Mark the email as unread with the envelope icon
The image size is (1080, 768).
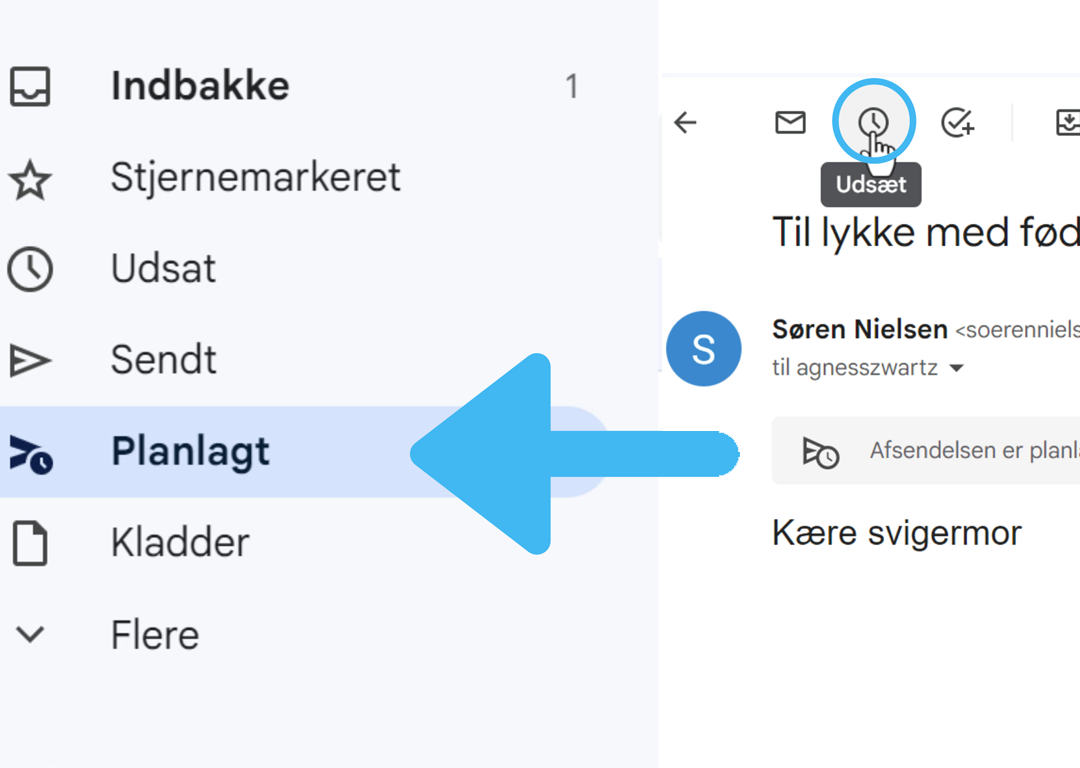pyautogui.click(x=790, y=123)
